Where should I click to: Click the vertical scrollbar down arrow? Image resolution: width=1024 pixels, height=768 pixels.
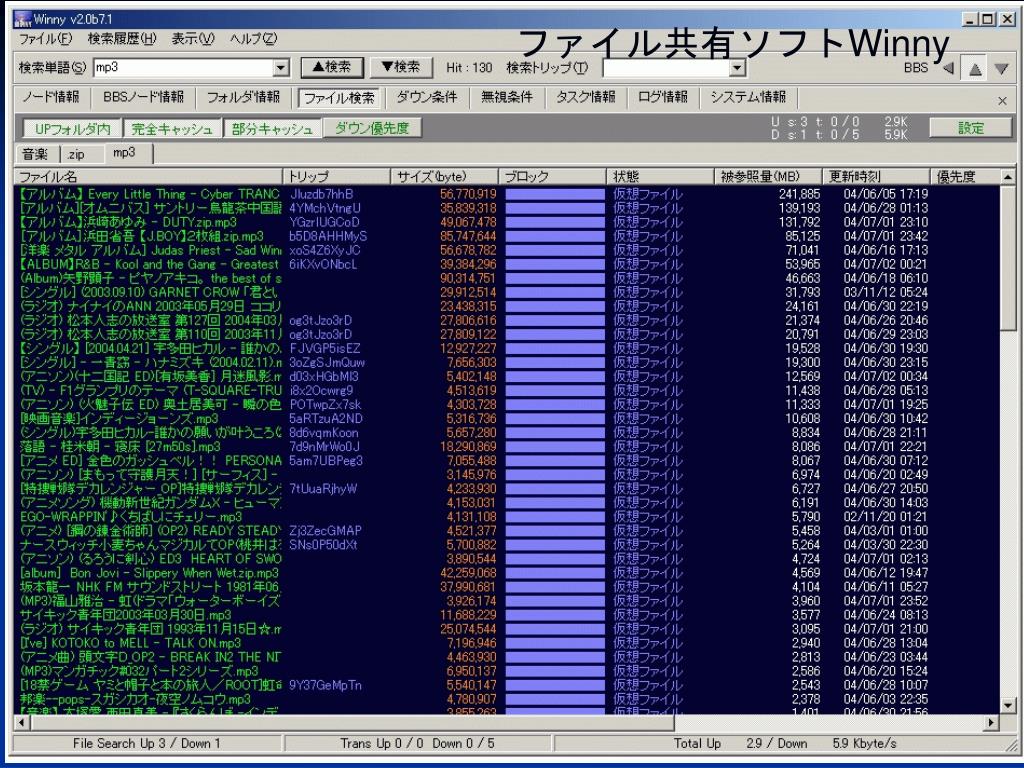tap(1008, 706)
